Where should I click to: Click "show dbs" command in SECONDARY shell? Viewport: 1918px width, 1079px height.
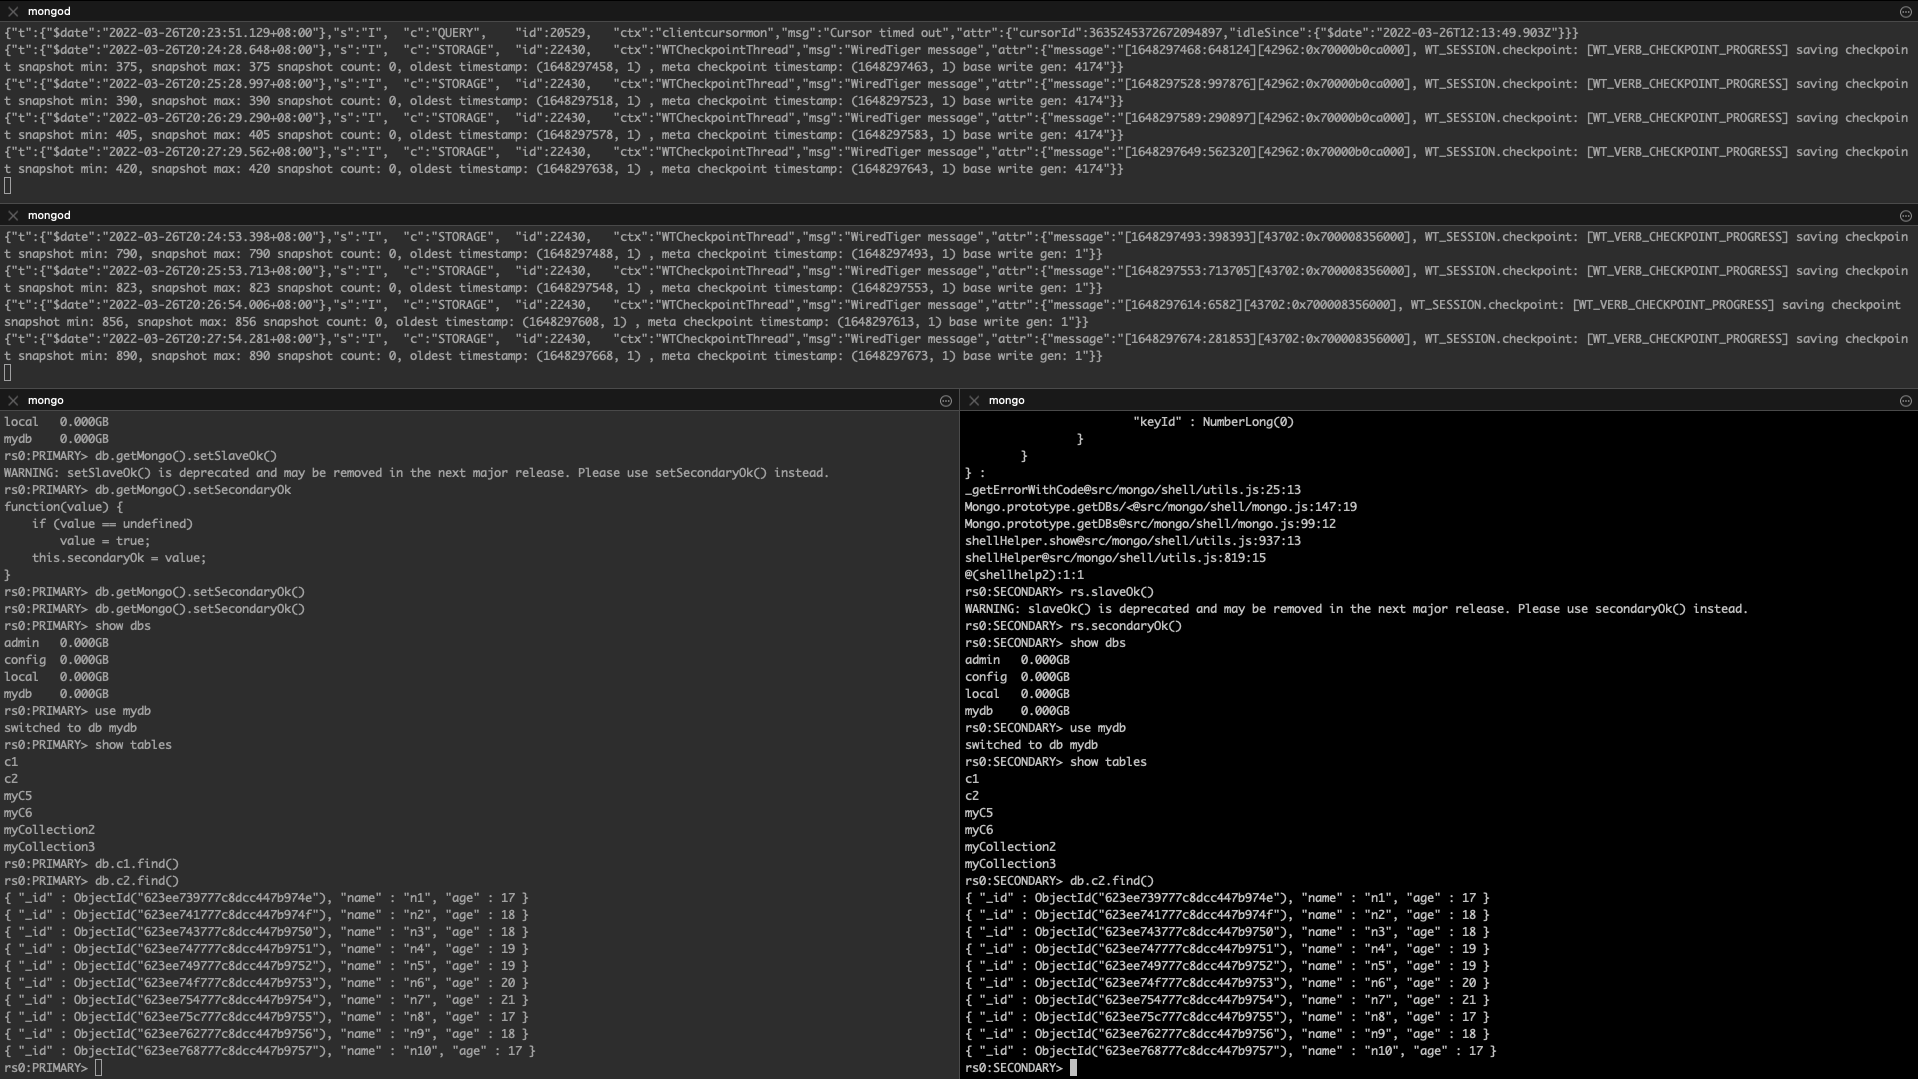click(x=1045, y=643)
